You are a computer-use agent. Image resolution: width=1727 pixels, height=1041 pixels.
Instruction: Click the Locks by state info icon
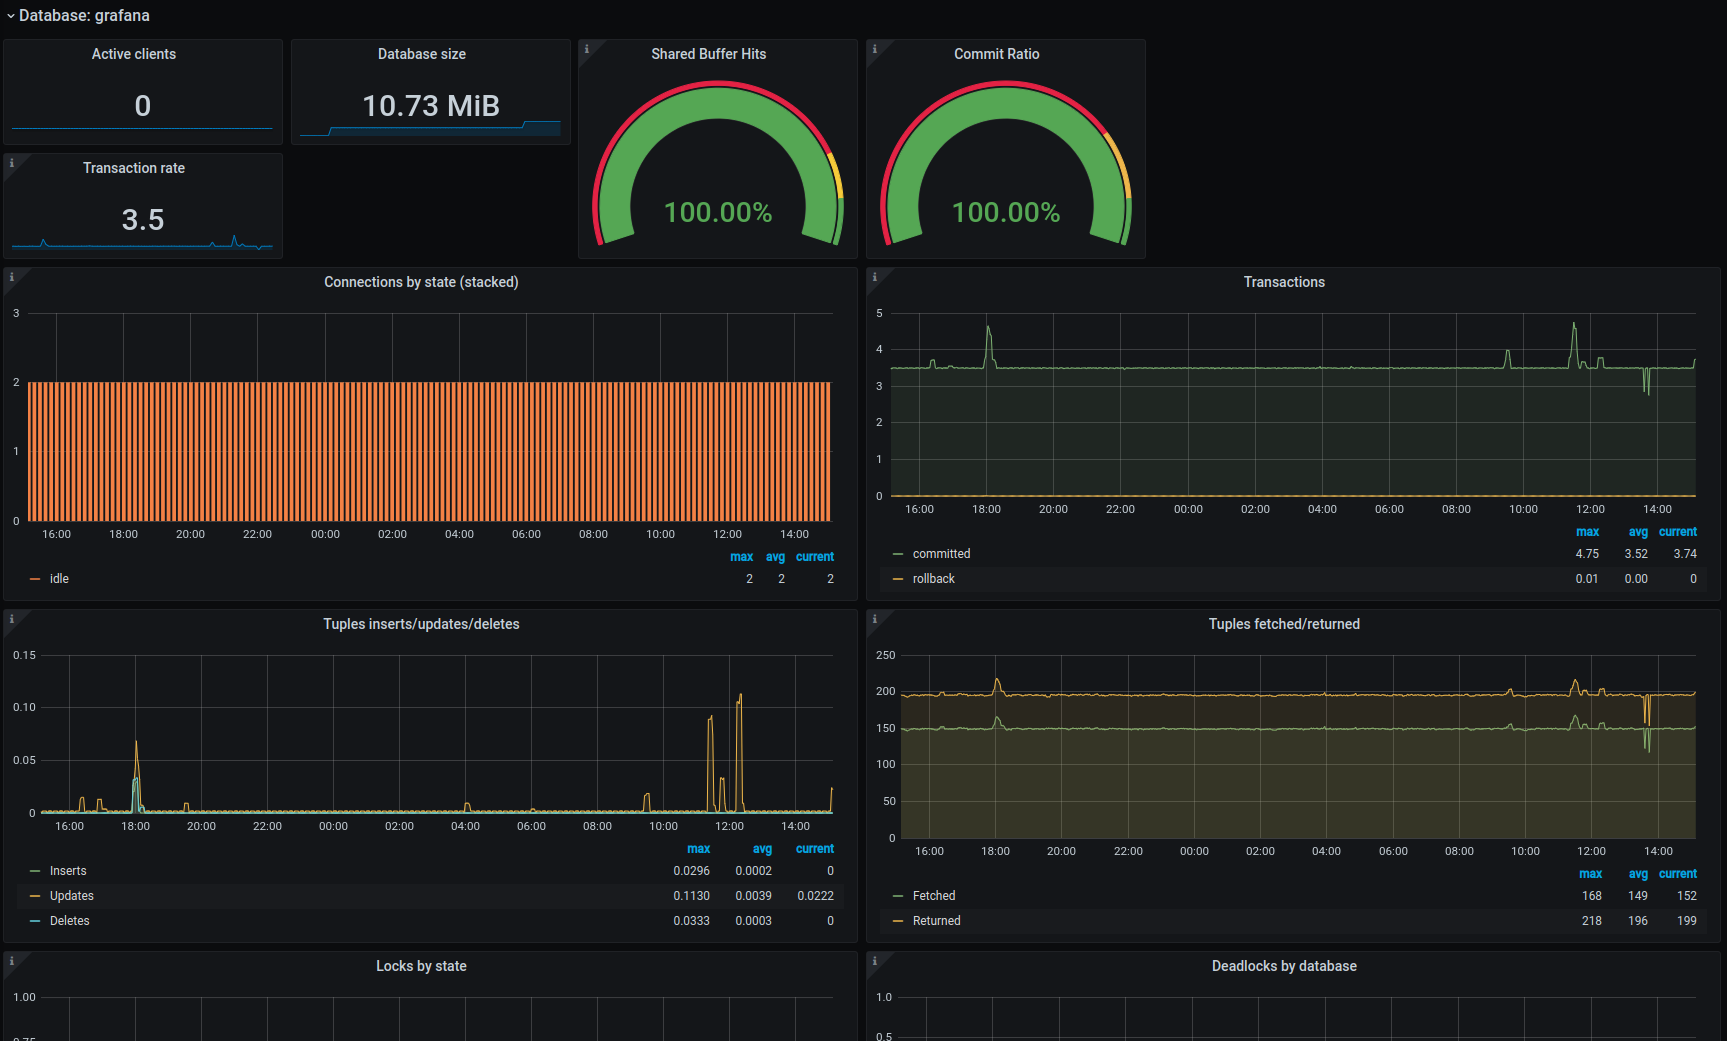[12, 961]
